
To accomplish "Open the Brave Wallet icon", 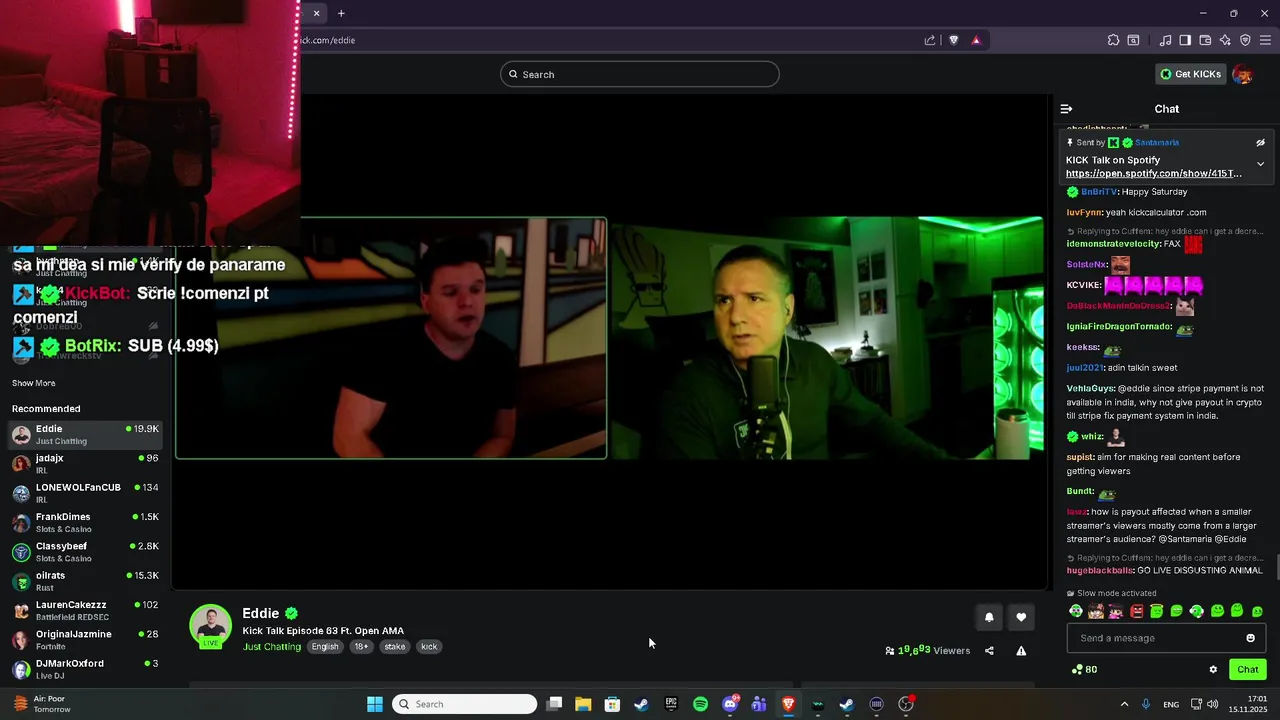I will (1205, 40).
